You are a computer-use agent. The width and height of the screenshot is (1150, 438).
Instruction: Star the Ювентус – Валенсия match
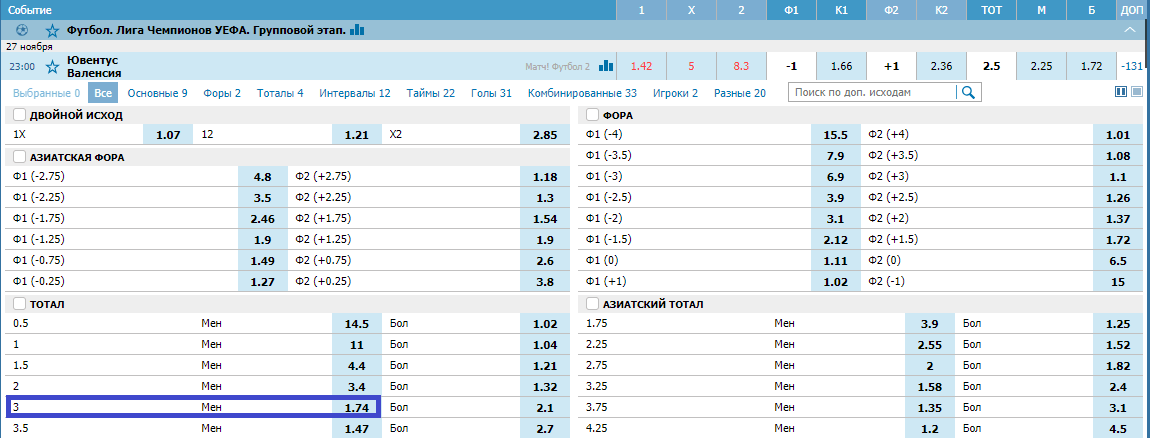click(x=52, y=66)
